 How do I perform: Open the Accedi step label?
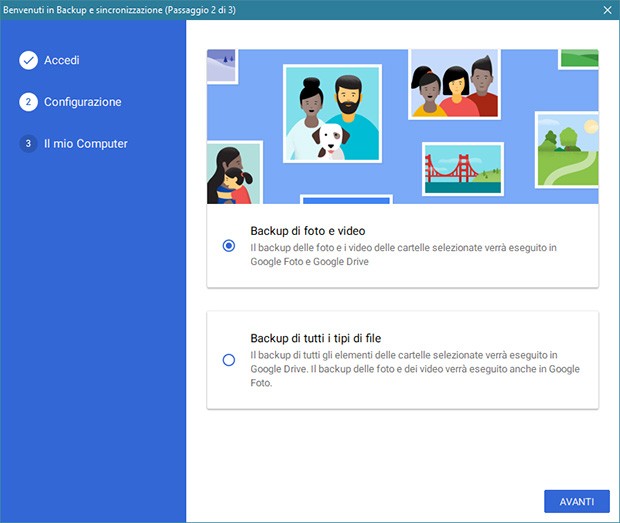62,61
